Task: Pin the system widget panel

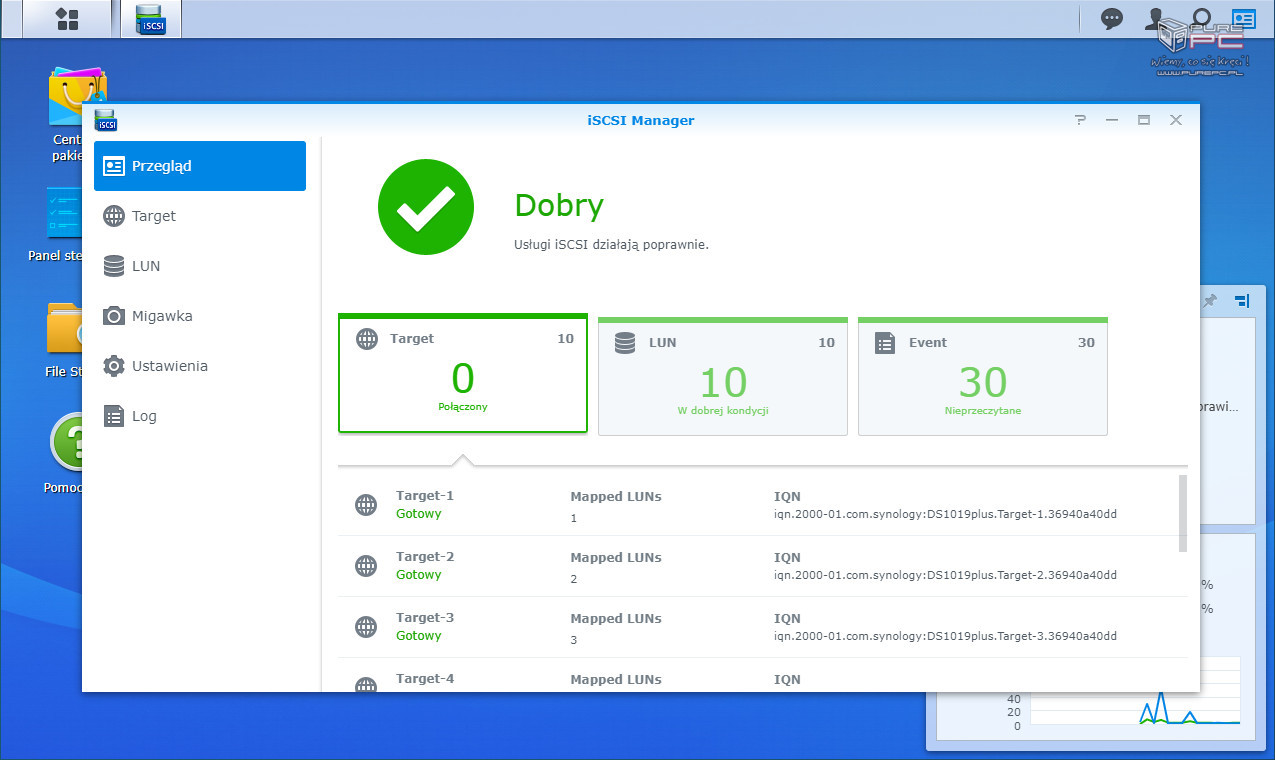Action: 1210,301
